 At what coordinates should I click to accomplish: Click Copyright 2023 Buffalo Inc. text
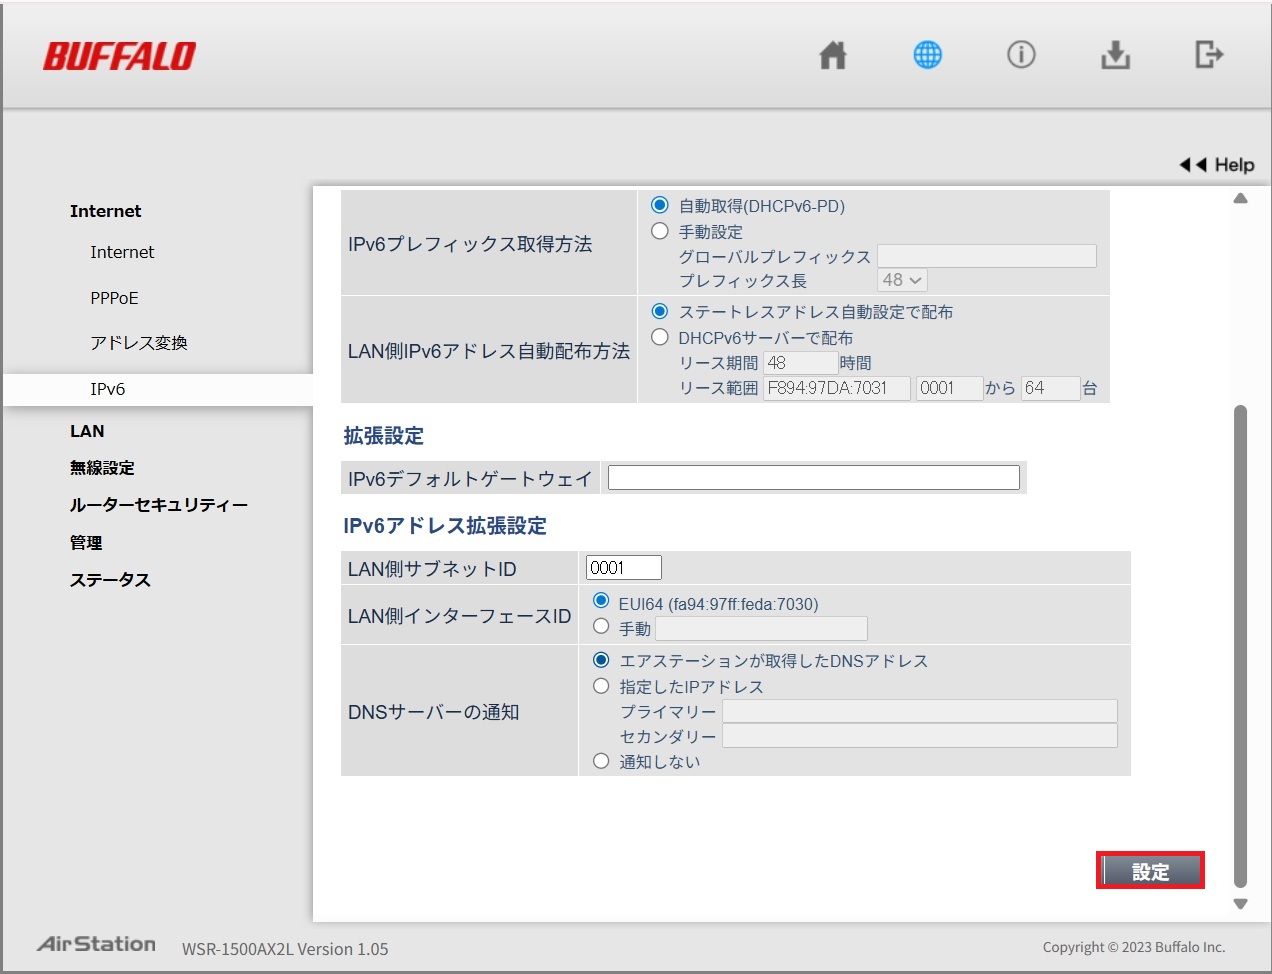pos(1134,947)
